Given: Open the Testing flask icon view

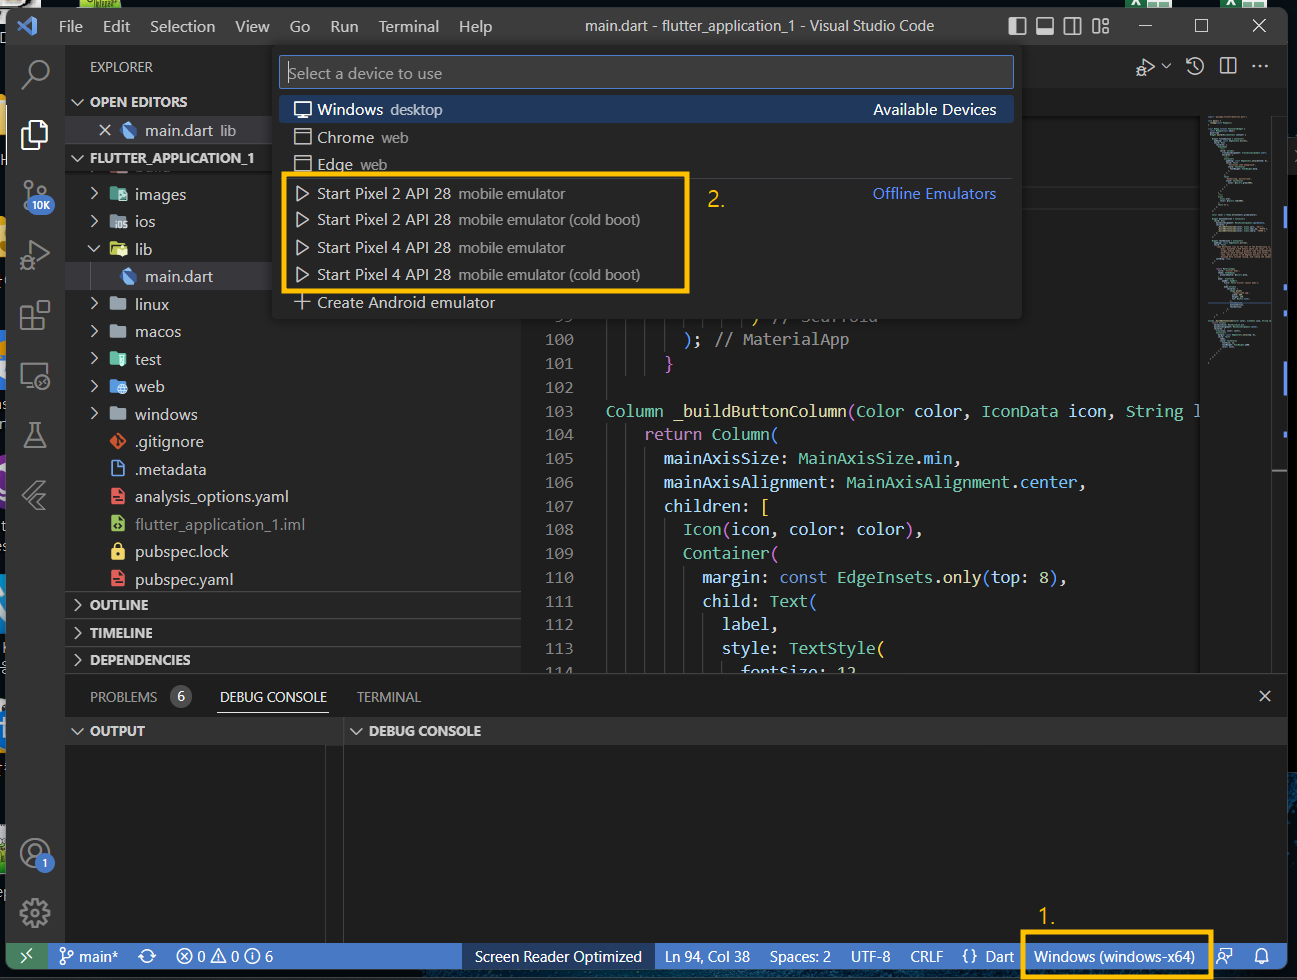Looking at the screenshot, I should pos(35,435).
